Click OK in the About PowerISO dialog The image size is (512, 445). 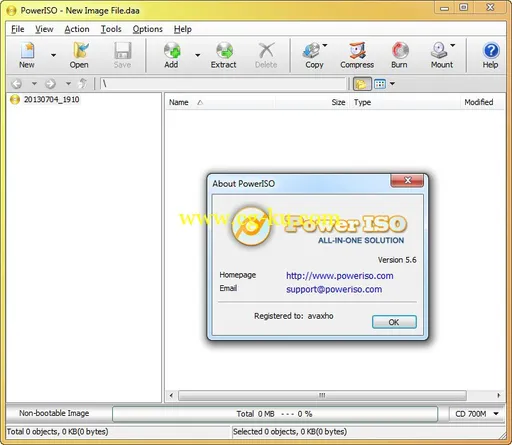point(394,322)
